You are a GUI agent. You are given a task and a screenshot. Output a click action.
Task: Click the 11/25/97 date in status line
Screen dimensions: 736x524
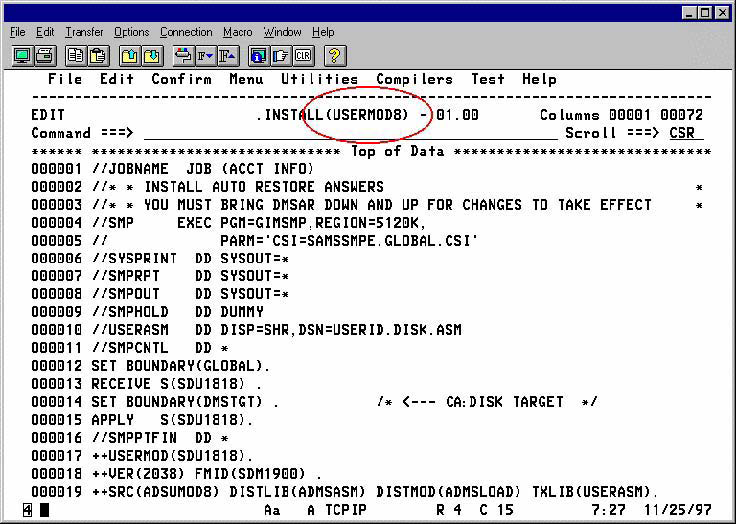[x=677, y=510]
